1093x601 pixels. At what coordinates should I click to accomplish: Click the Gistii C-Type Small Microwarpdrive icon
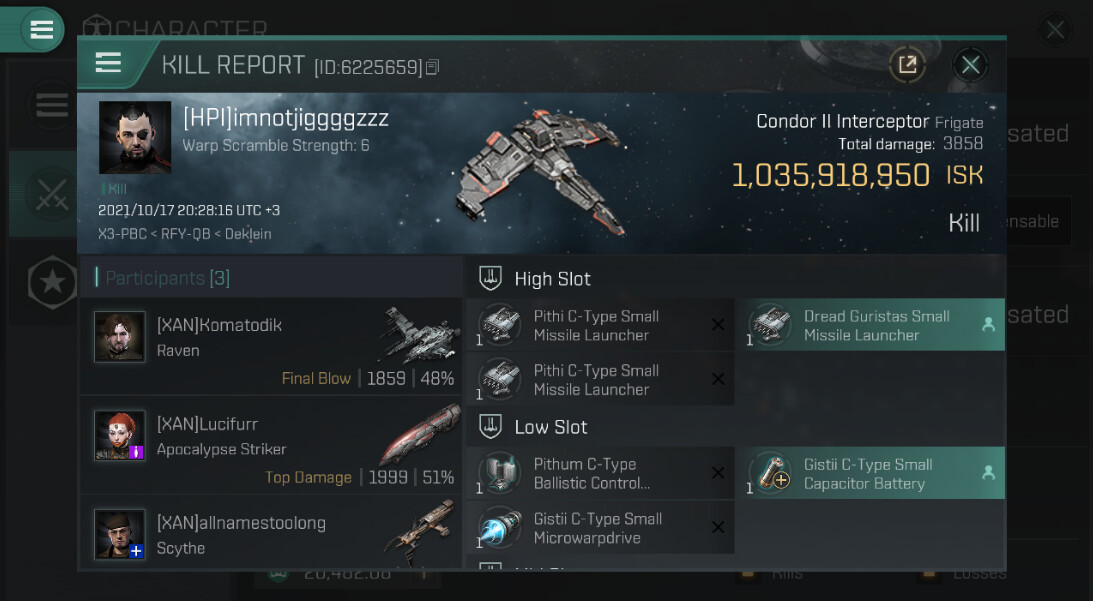click(500, 527)
